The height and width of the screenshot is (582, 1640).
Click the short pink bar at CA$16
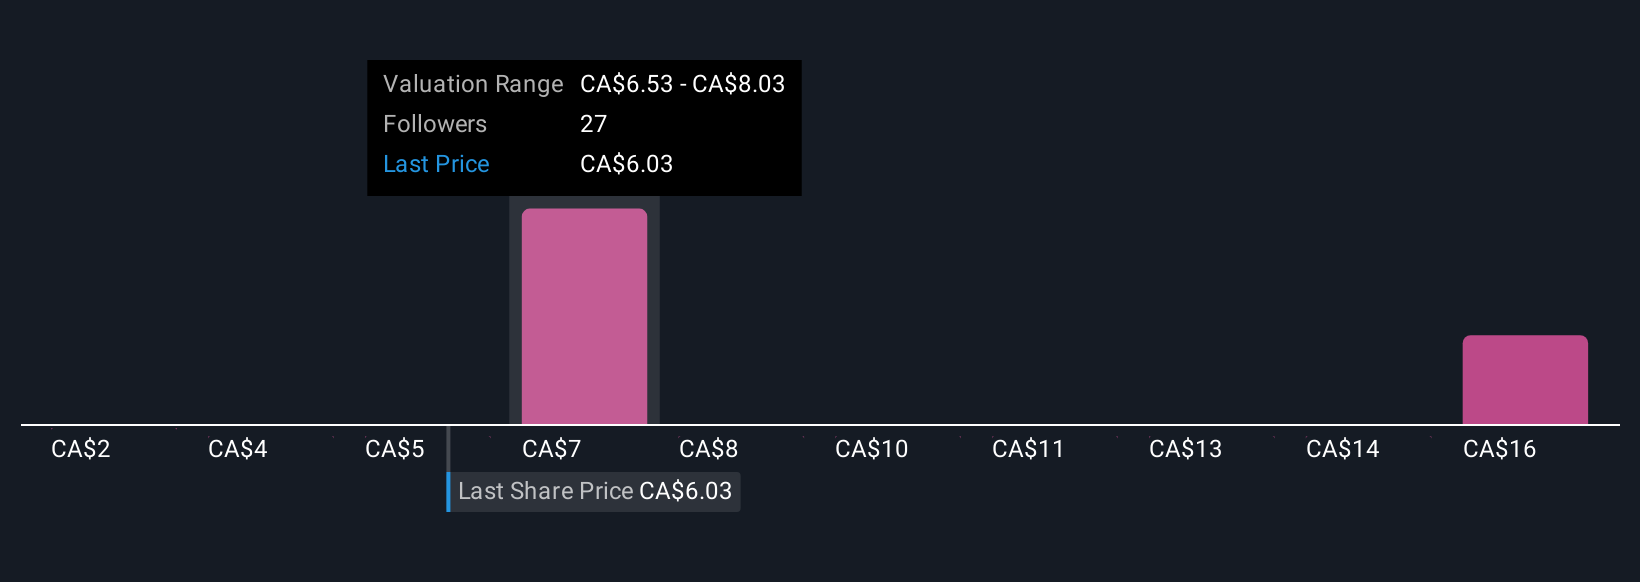[1525, 380]
